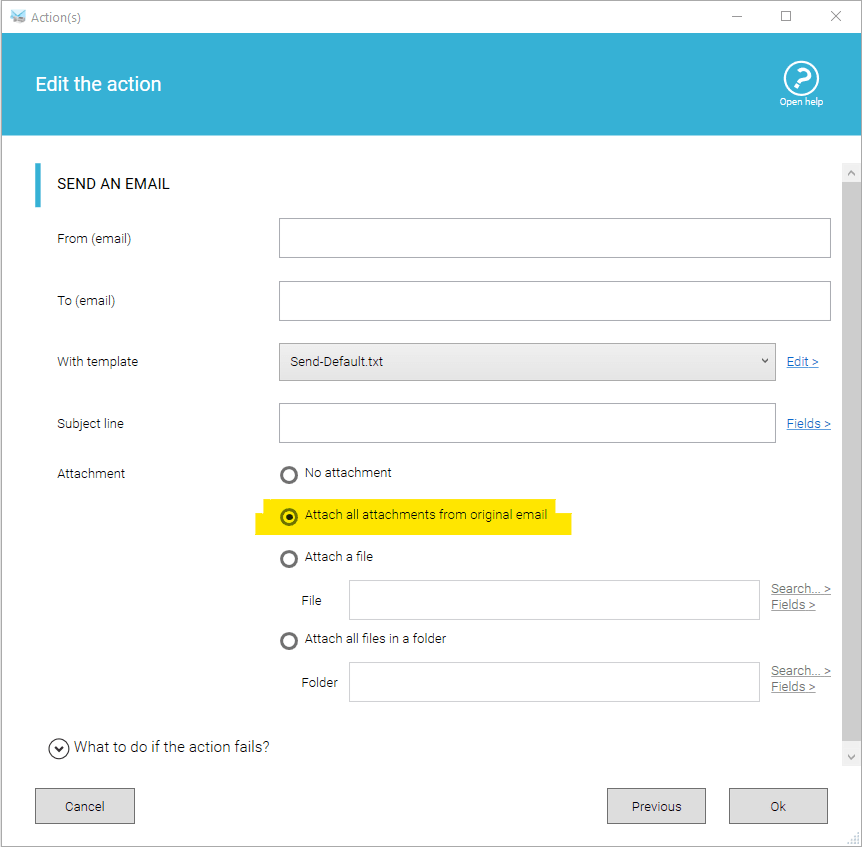Click the Action(s) window app icon
862x847 pixels.
coord(18,16)
